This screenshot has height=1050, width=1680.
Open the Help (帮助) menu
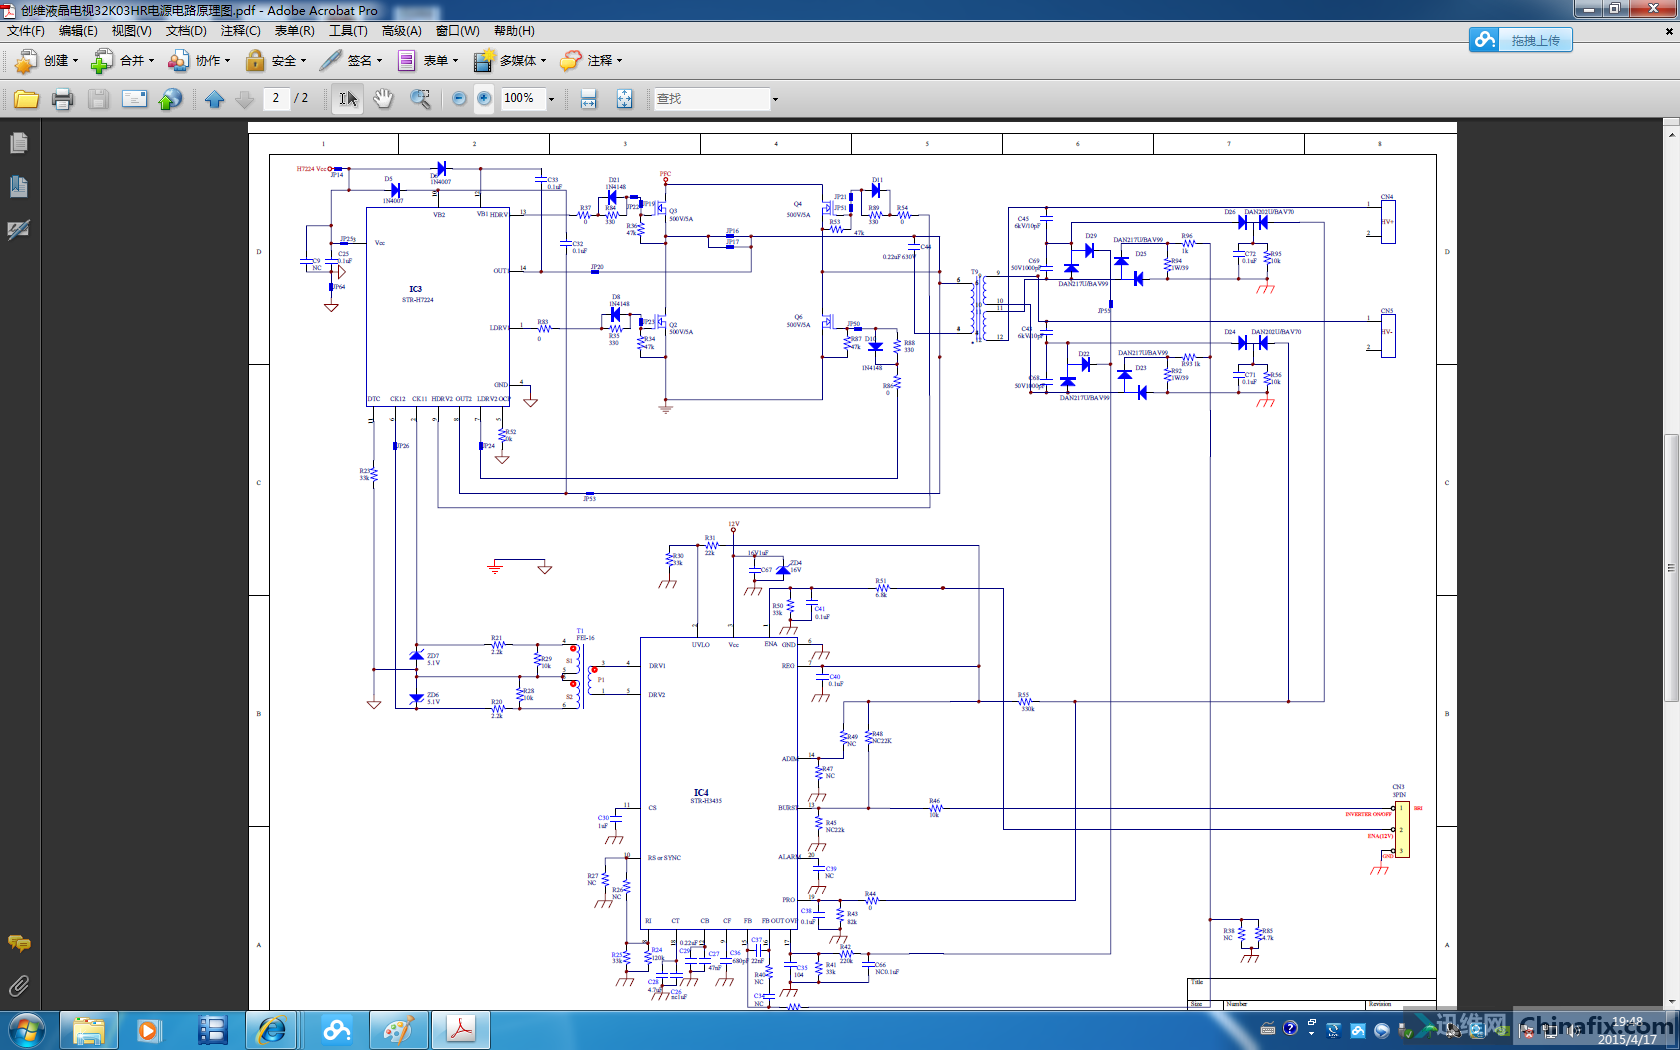coord(514,31)
